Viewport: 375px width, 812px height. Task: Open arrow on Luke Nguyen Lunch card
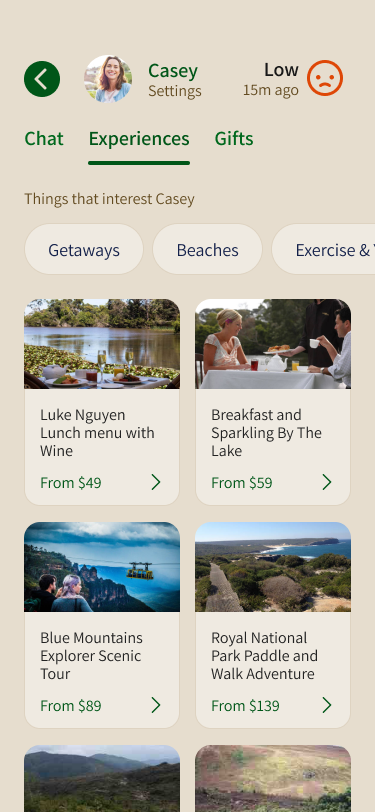click(x=156, y=483)
